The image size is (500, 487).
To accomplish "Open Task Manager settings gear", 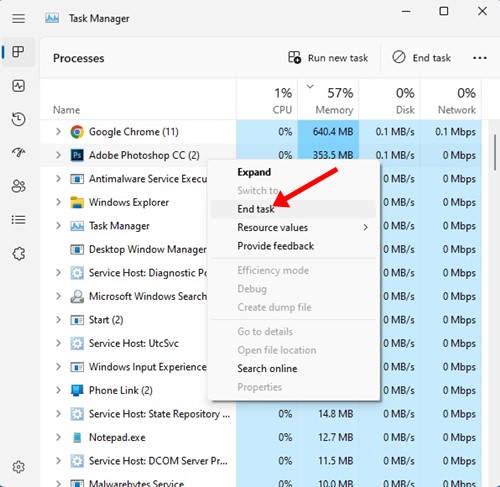I will click(x=18, y=467).
